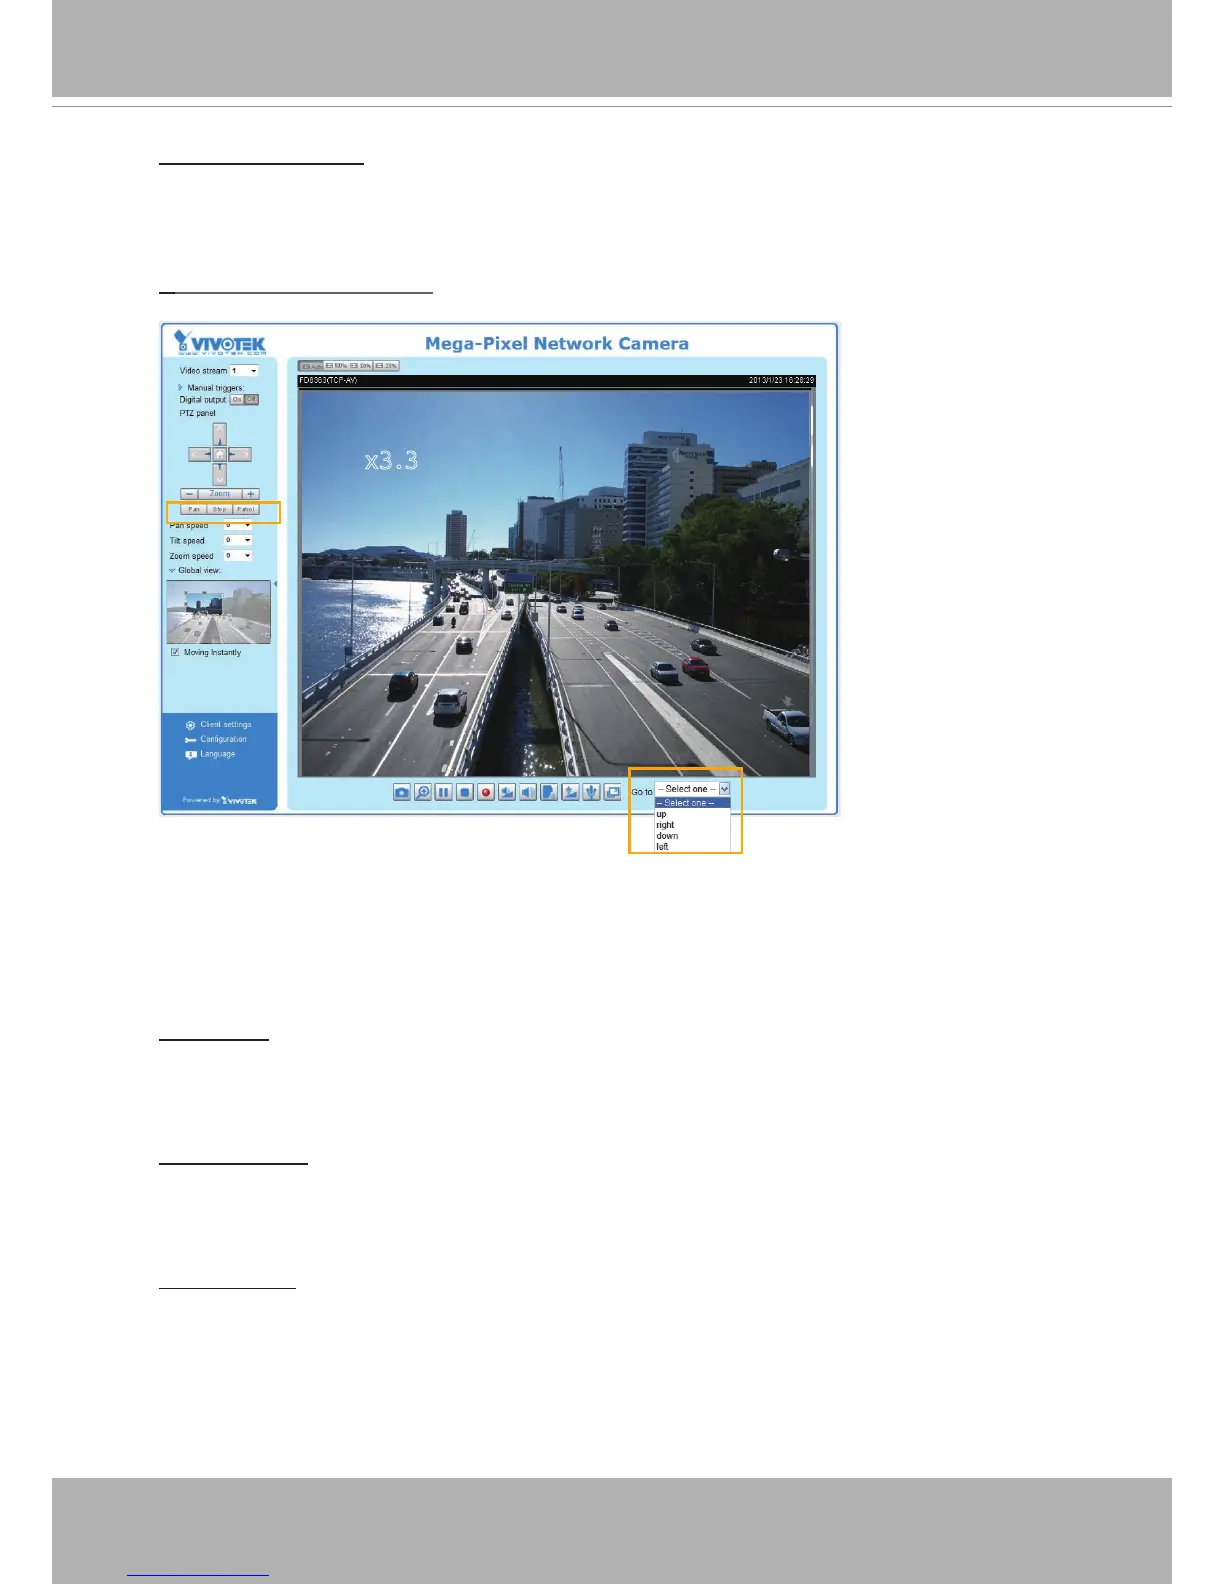Click the Language speech bubble icon
Screen dimensions: 1224x1584
point(190,755)
